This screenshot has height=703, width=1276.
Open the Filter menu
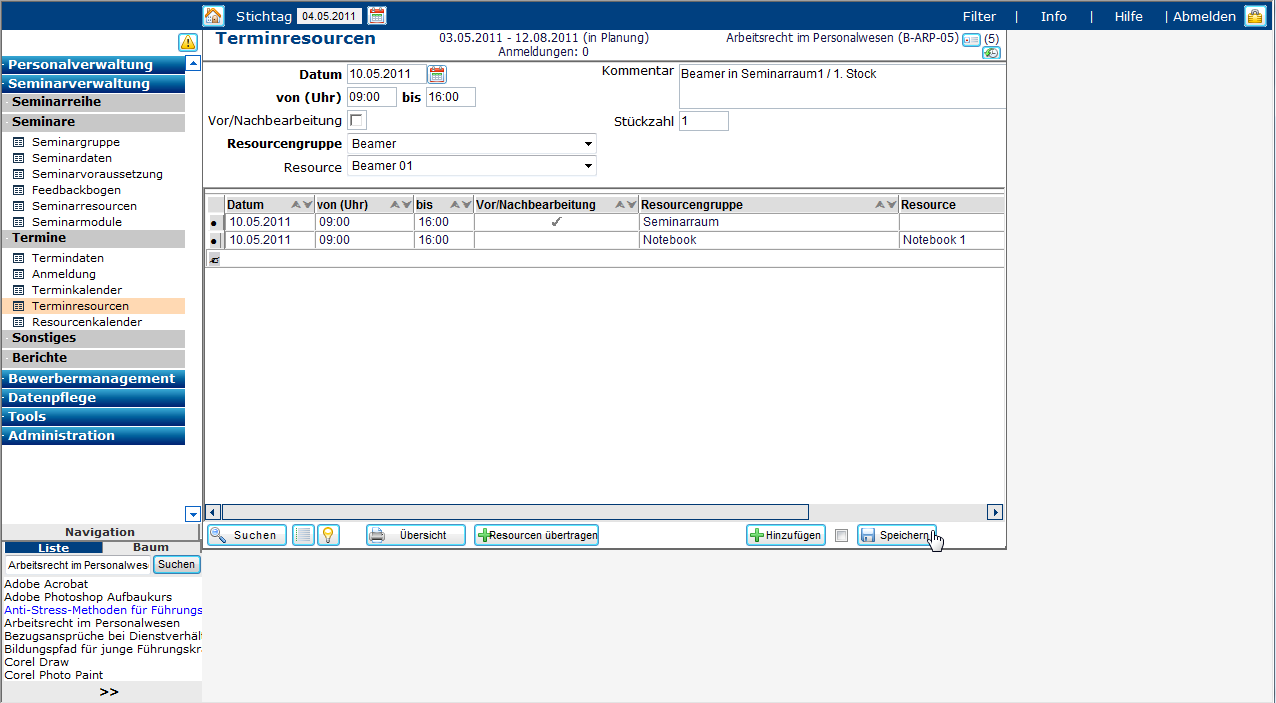tap(979, 16)
